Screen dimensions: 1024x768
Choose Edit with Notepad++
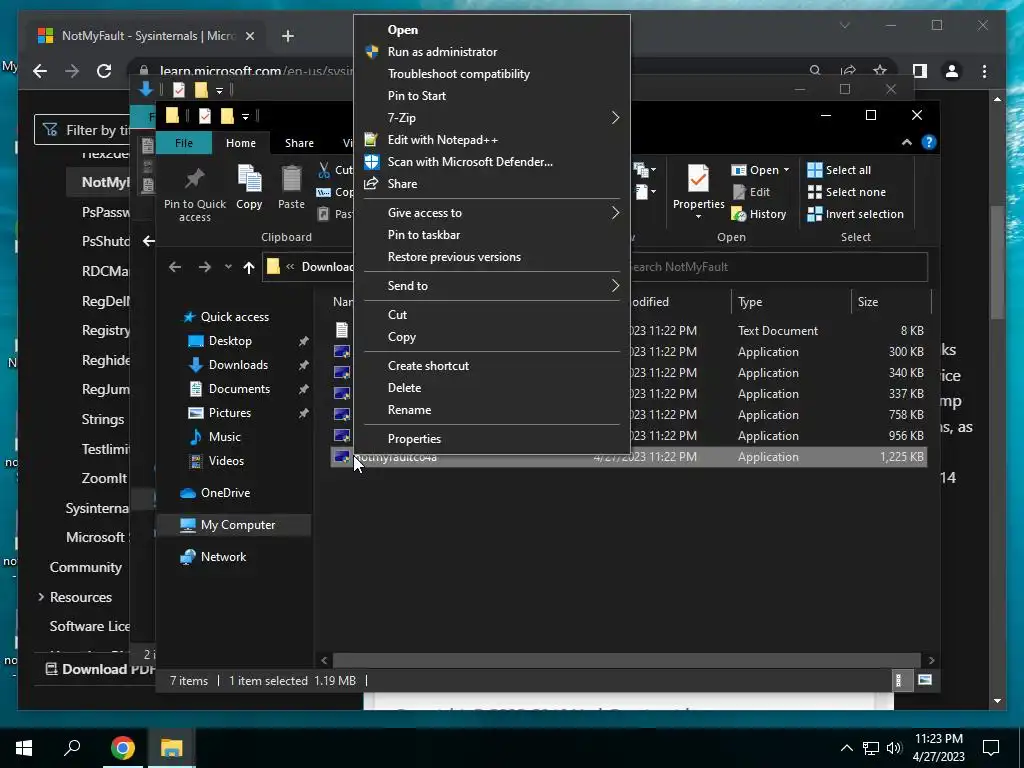pos(442,140)
